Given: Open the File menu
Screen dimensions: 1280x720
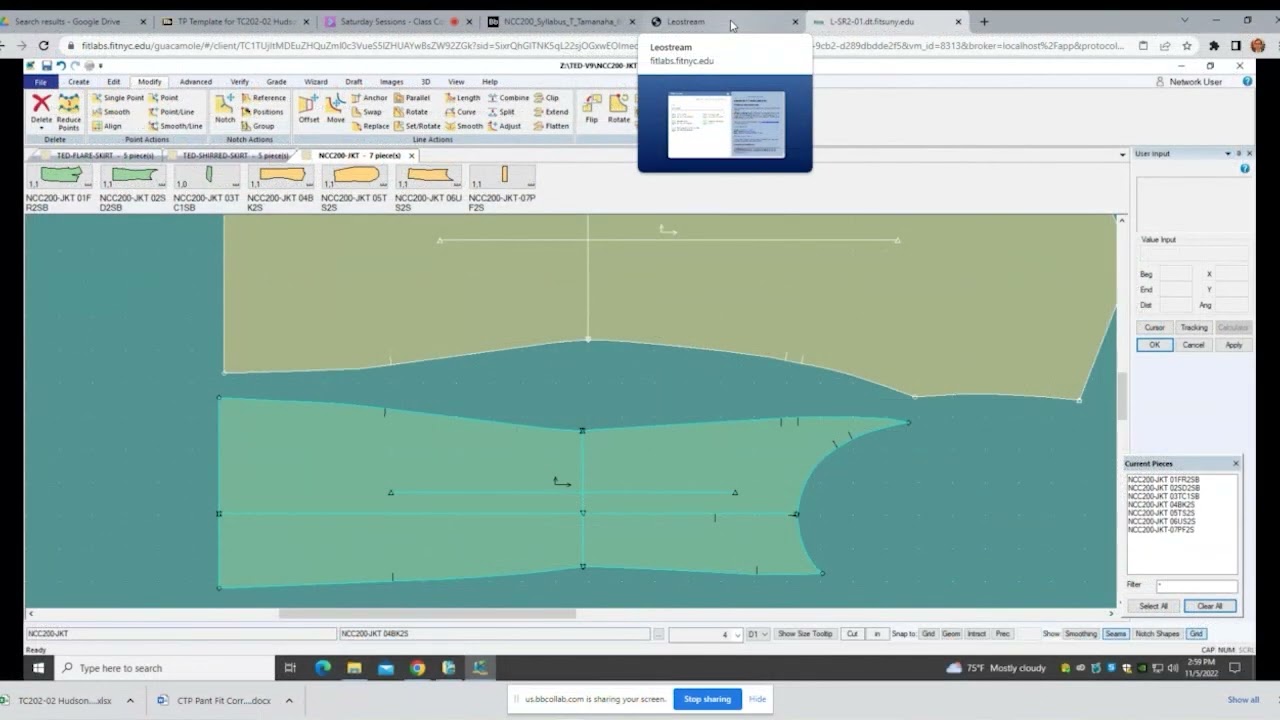Looking at the screenshot, I should [40, 82].
